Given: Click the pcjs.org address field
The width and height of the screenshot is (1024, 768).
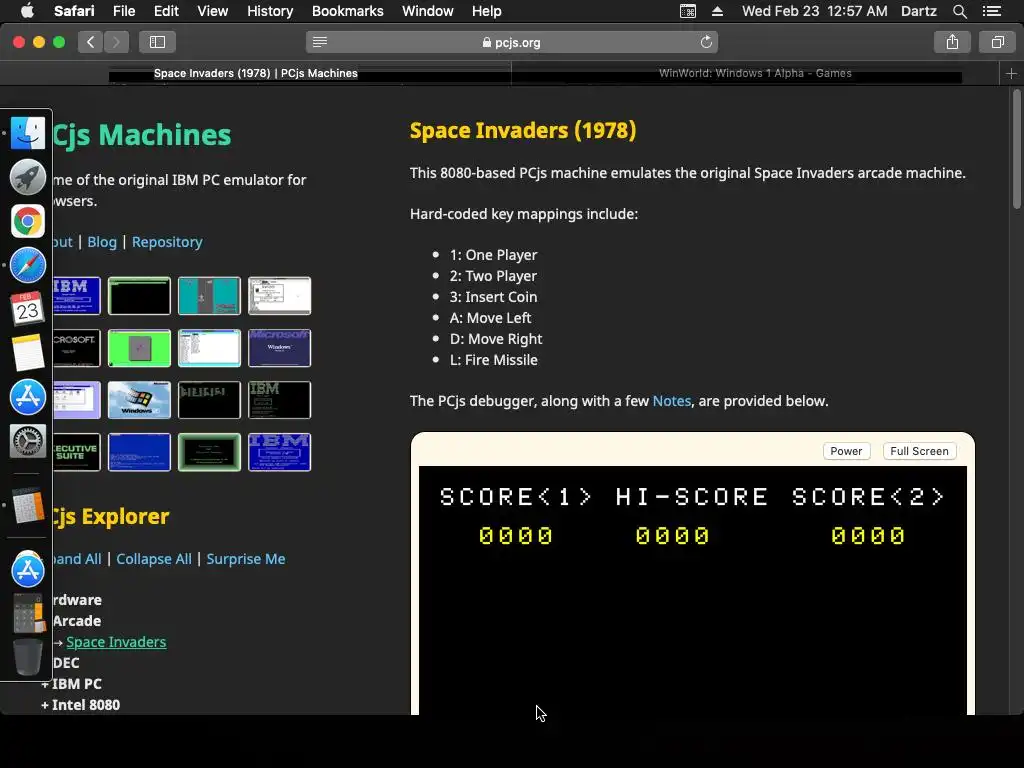Looking at the screenshot, I should tap(512, 42).
